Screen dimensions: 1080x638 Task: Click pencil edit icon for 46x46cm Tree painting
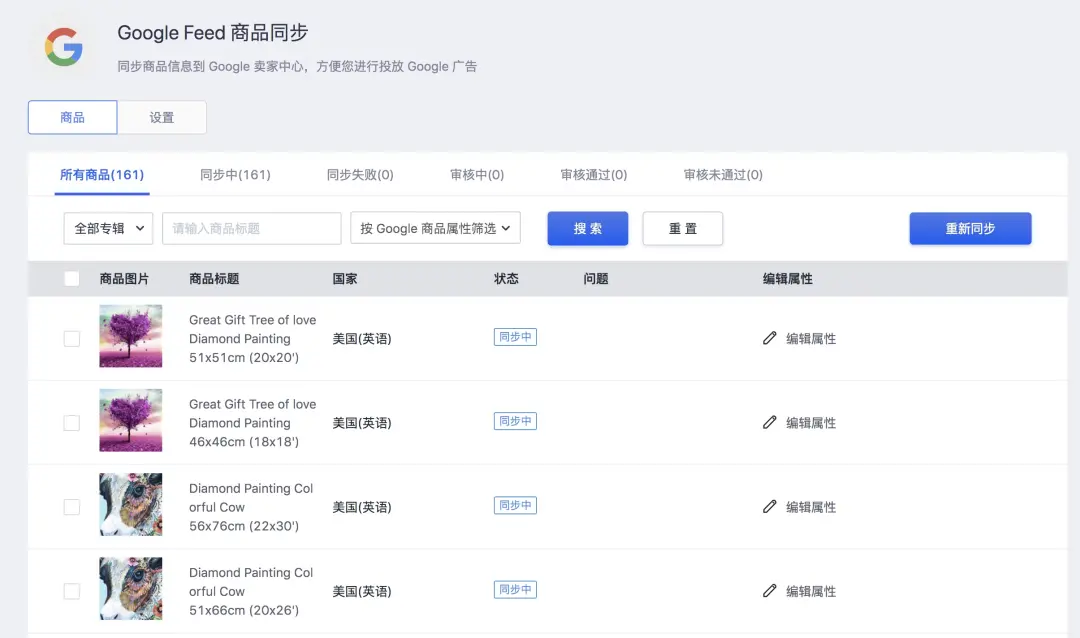tap(769, 422)
